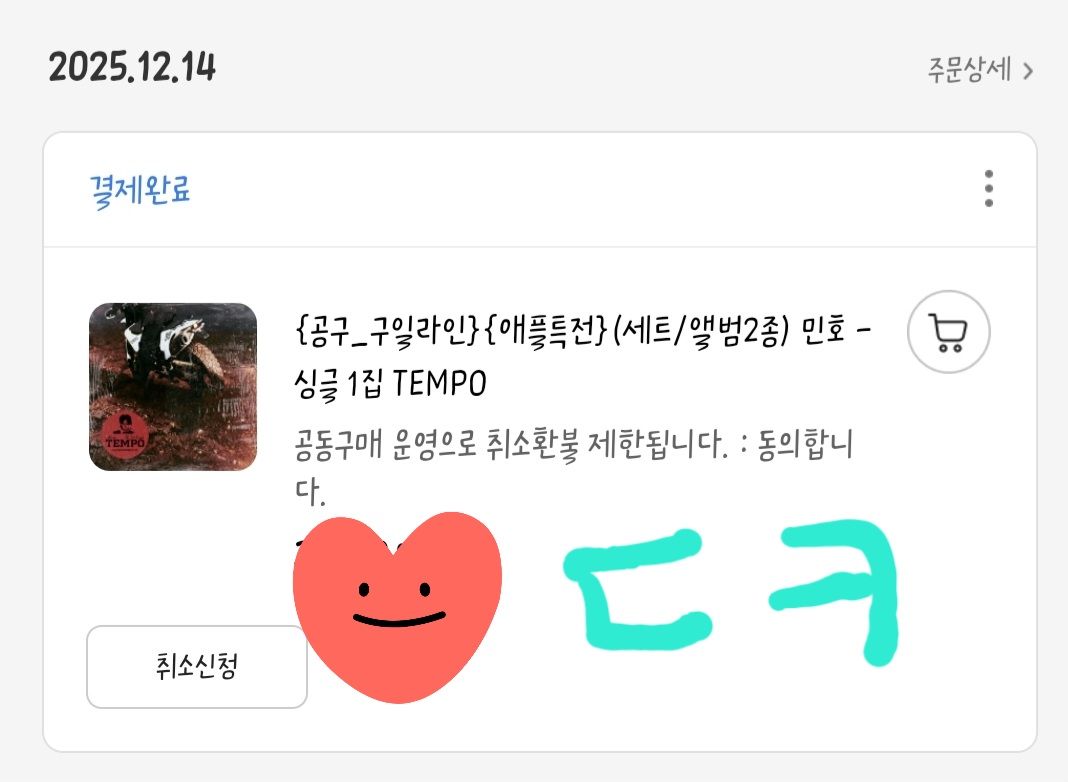This screenshot has width=1068, height=782.
Task: Open the TEMPO album cover thumbnail
Action: pyautogui.click(x=173, y=387)
